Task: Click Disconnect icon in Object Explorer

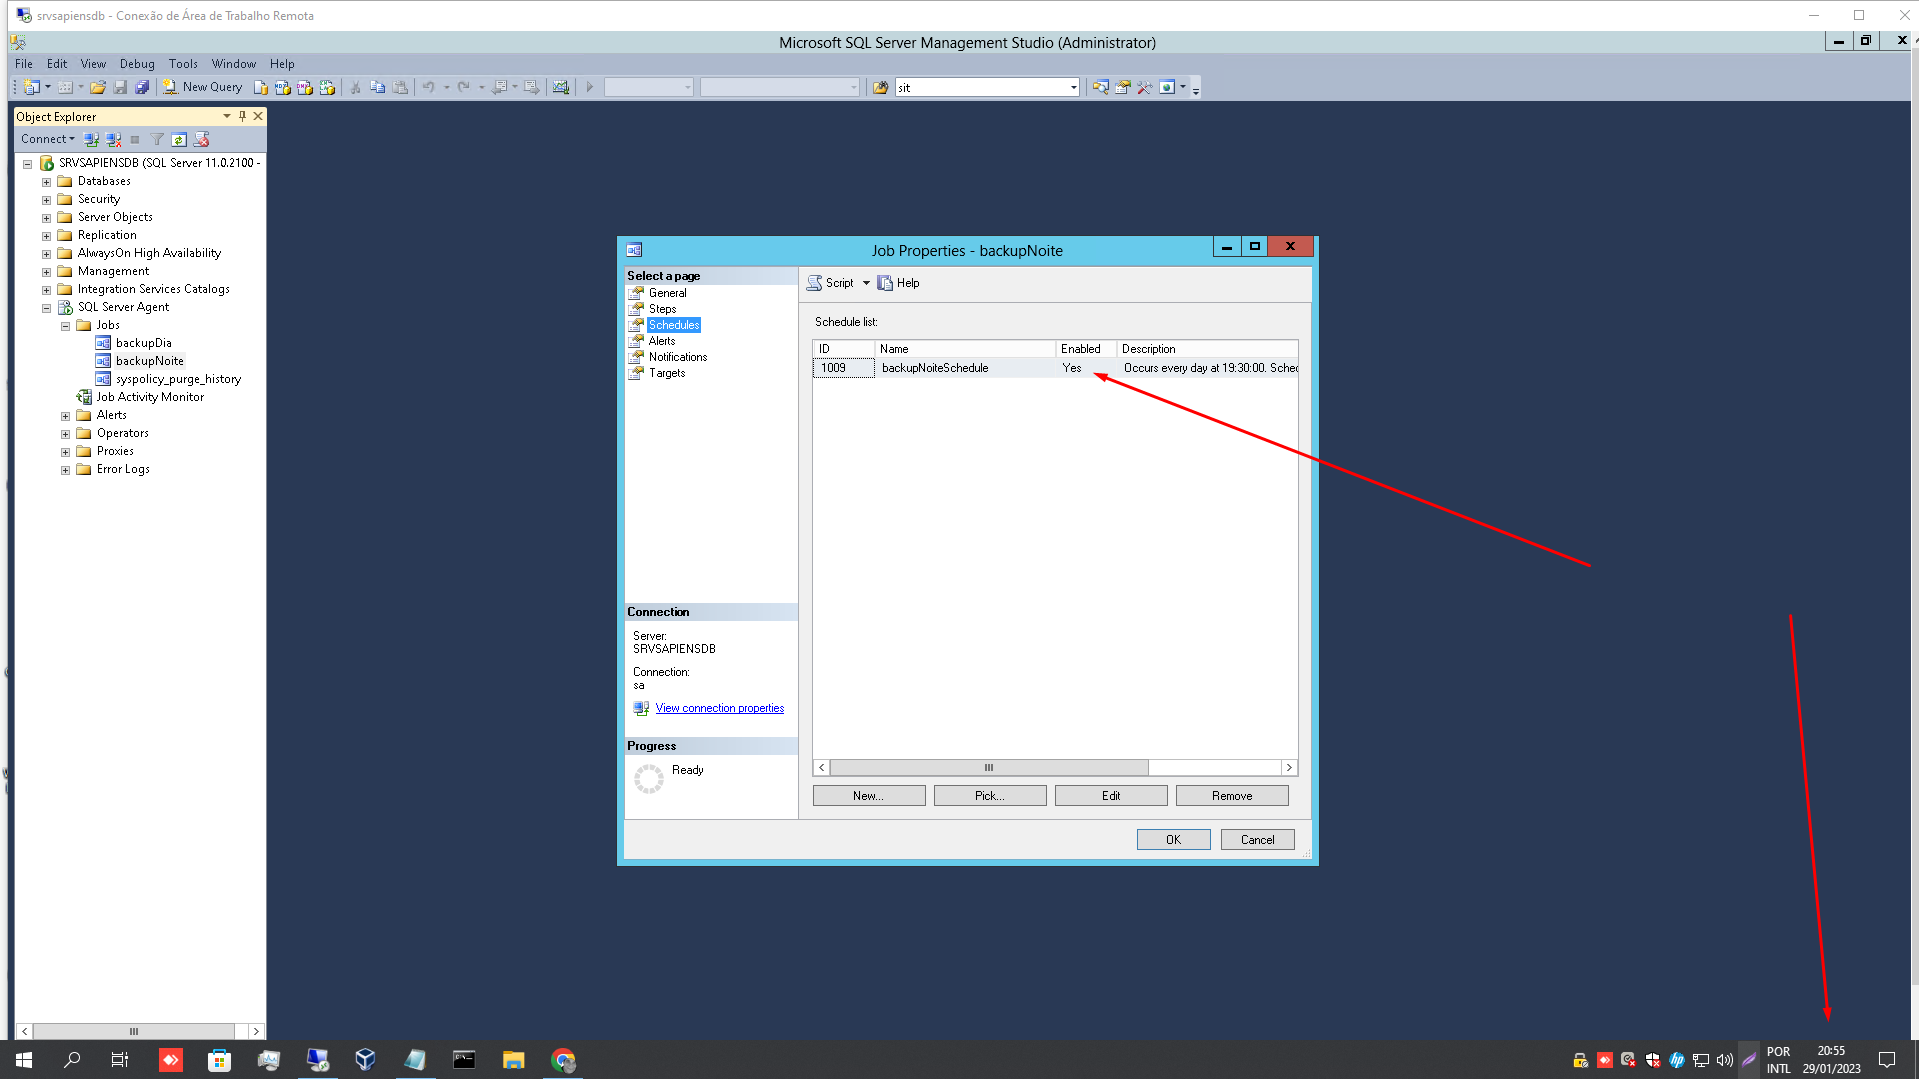Action: 113,139
